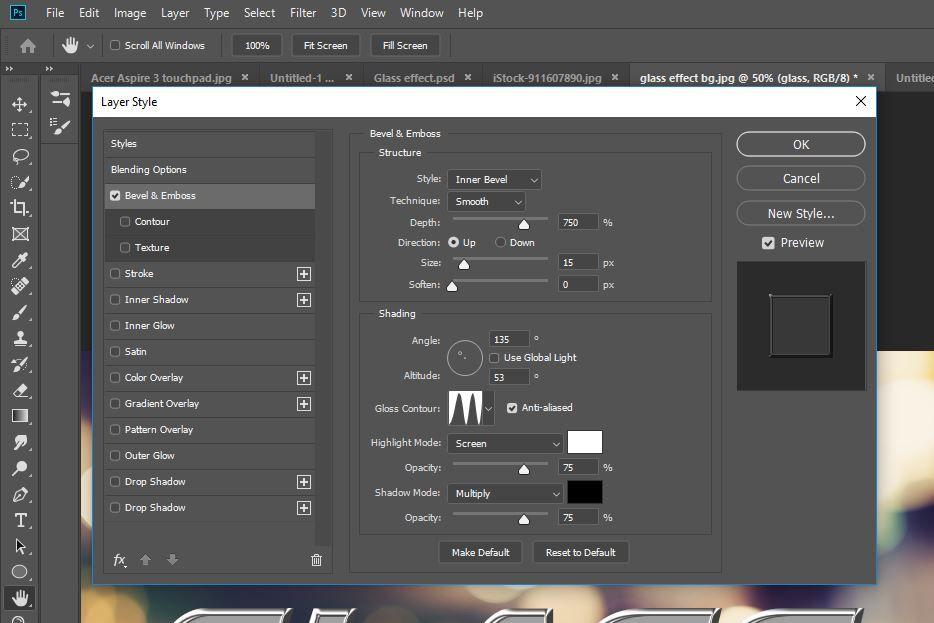Screen dimensions: 934x623
Task: Check Use Global Light
Action: pyautogui.click(x=494, y=358)
